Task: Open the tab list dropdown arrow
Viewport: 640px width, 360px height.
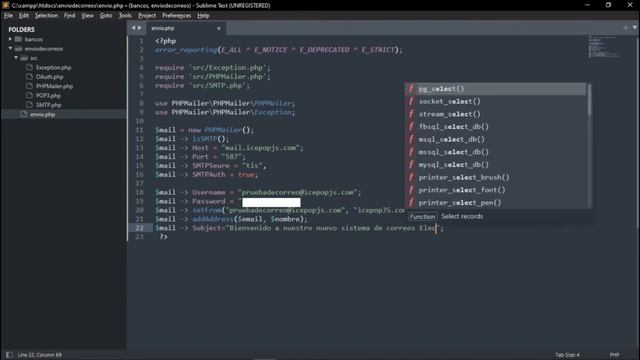Action: [634, 28]
